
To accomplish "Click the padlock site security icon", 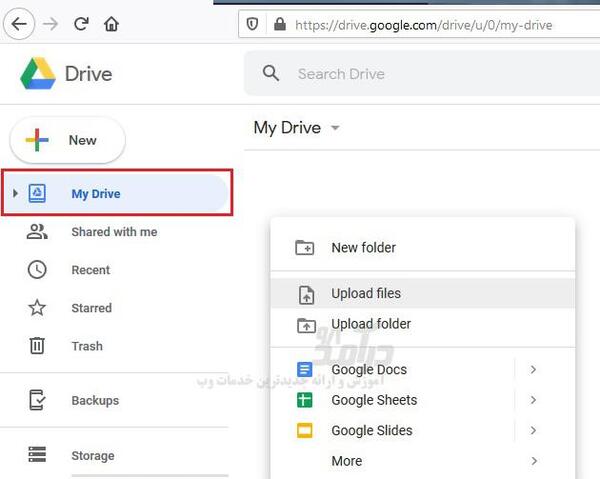I will (x=280, y=24).
